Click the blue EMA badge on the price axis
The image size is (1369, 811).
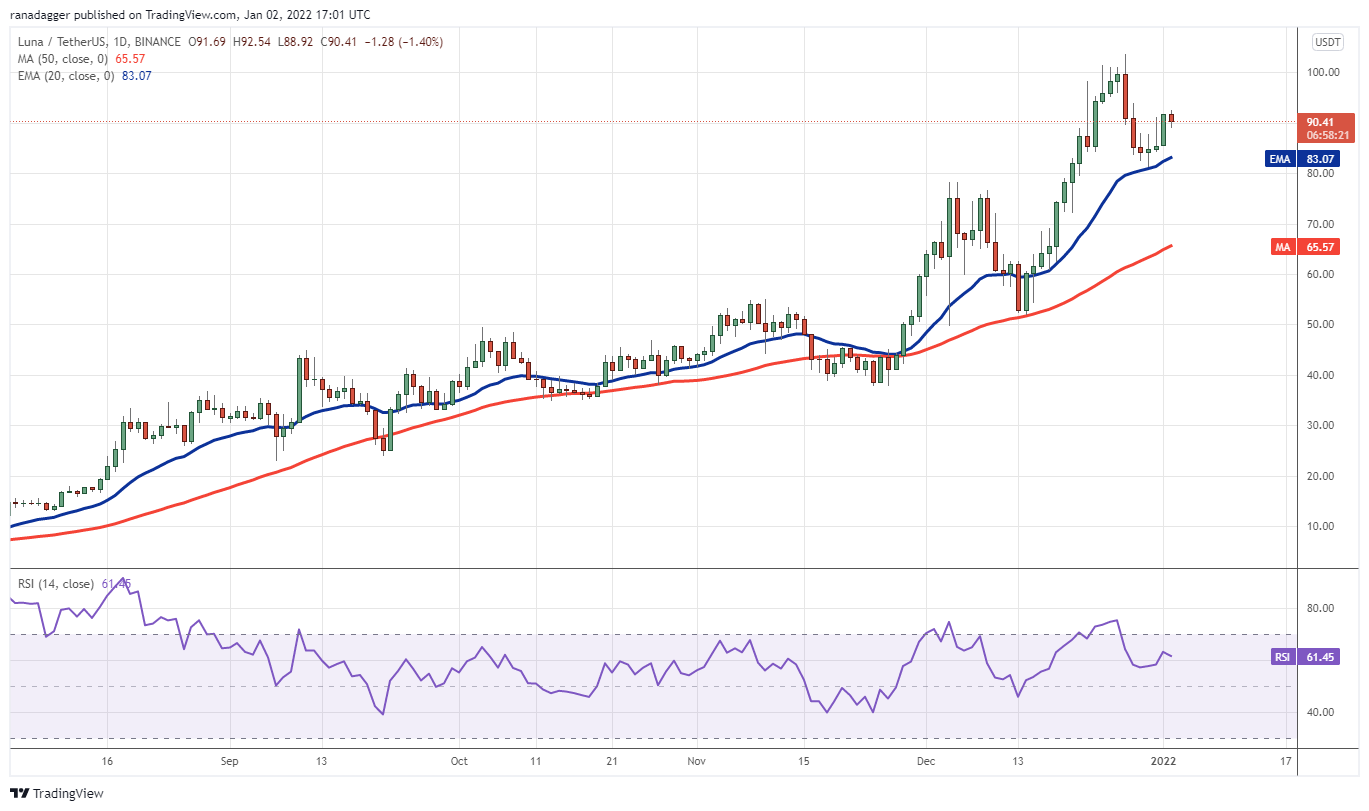tap(1279, 158)
